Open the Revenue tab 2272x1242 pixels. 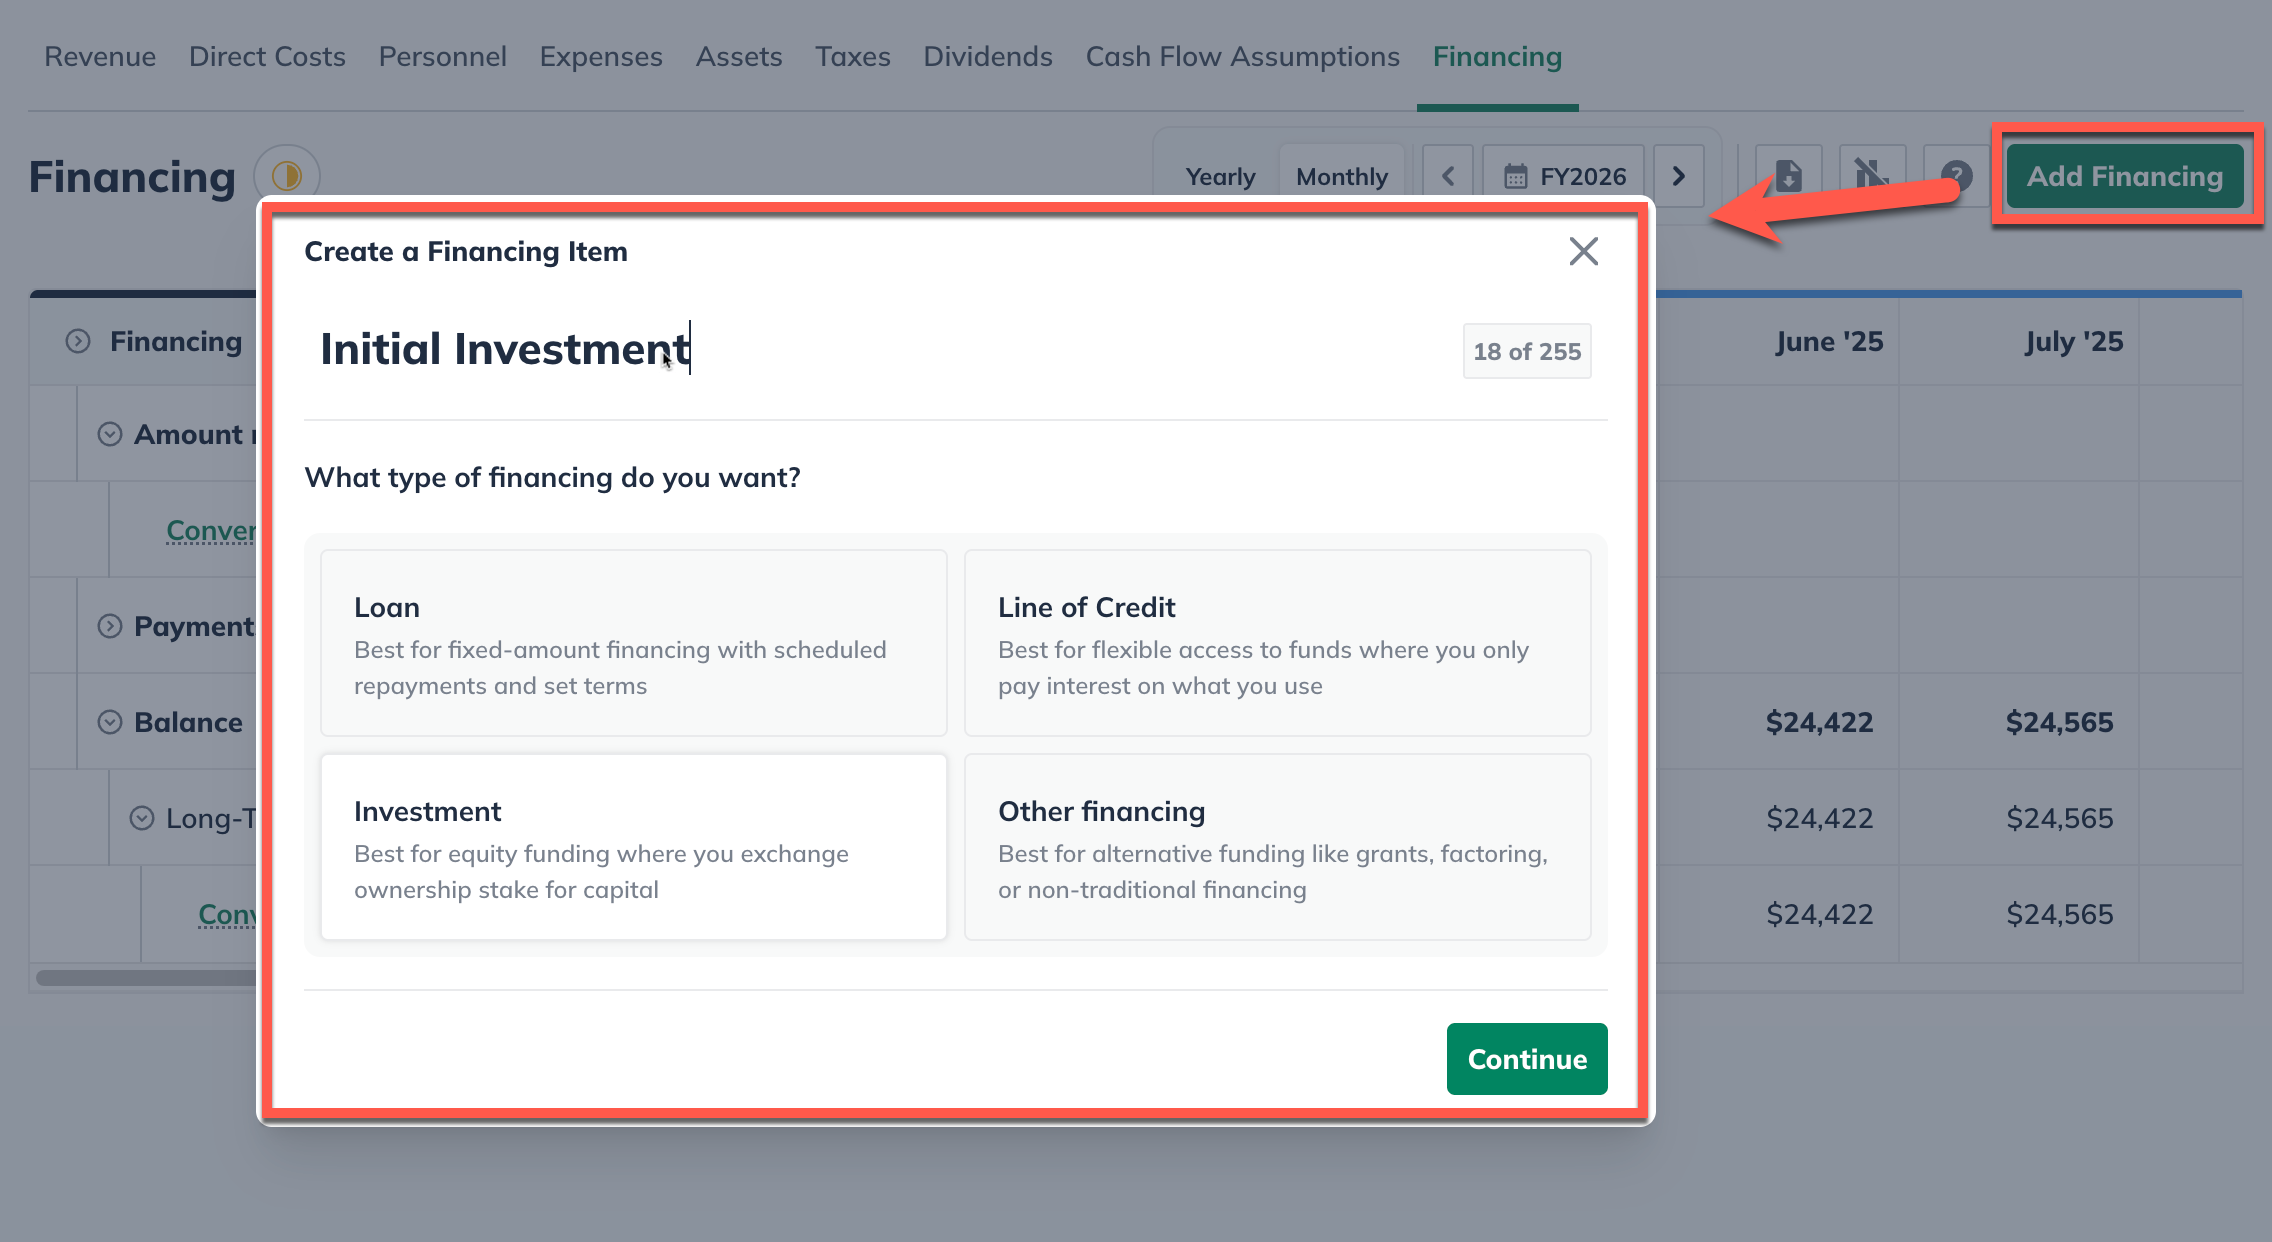pyautogui.click(x=100, y=57)
